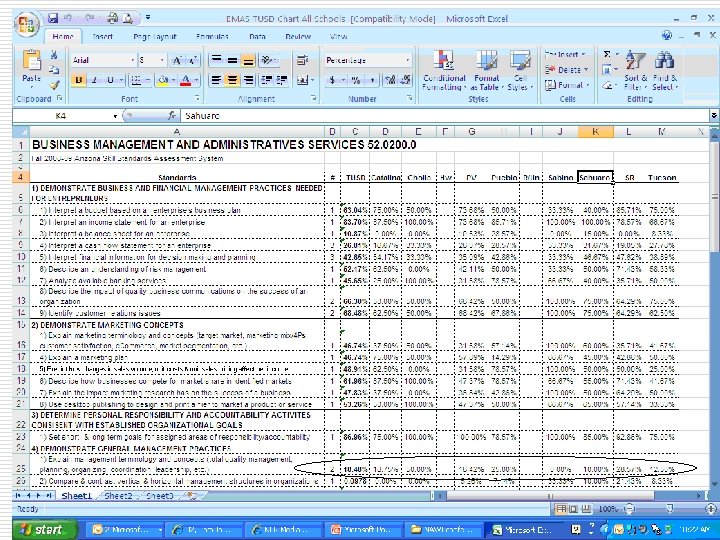Viewport: 720px width, 540px height.
Task: Paste clipboard contents with Paste button
Action: 31,67
